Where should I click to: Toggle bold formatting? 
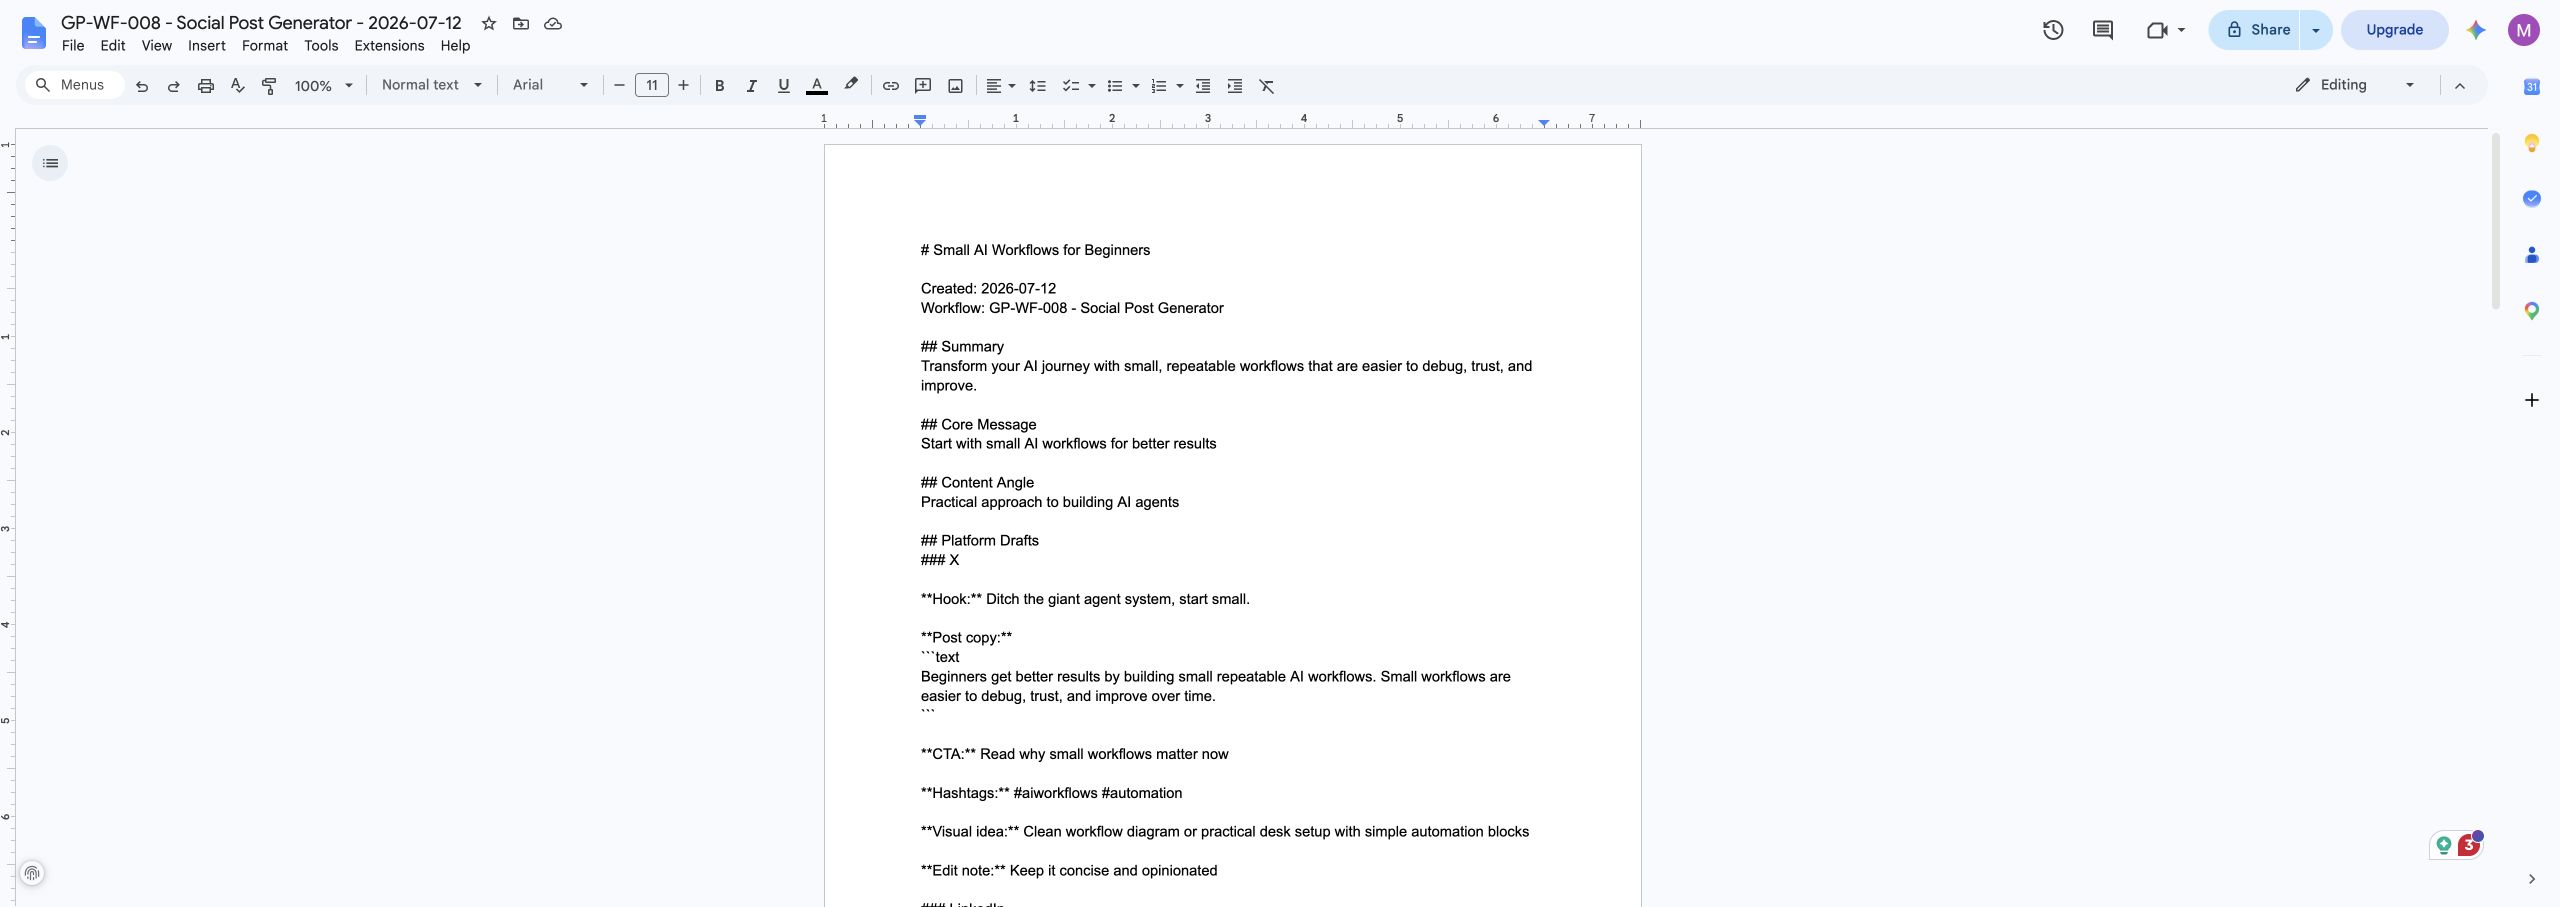pos(719,86)
